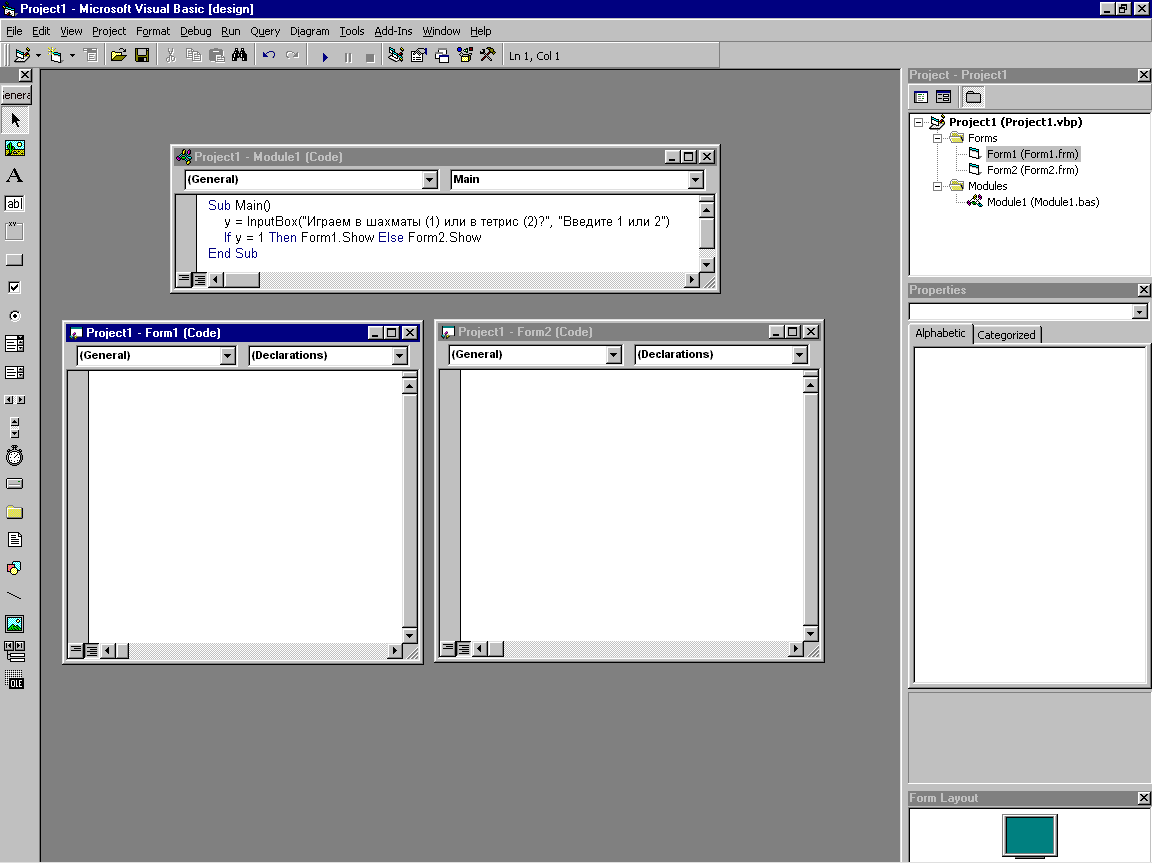
Task: Click the Module1 vertical scrollbar down arrow
Action: click(706, 264)
